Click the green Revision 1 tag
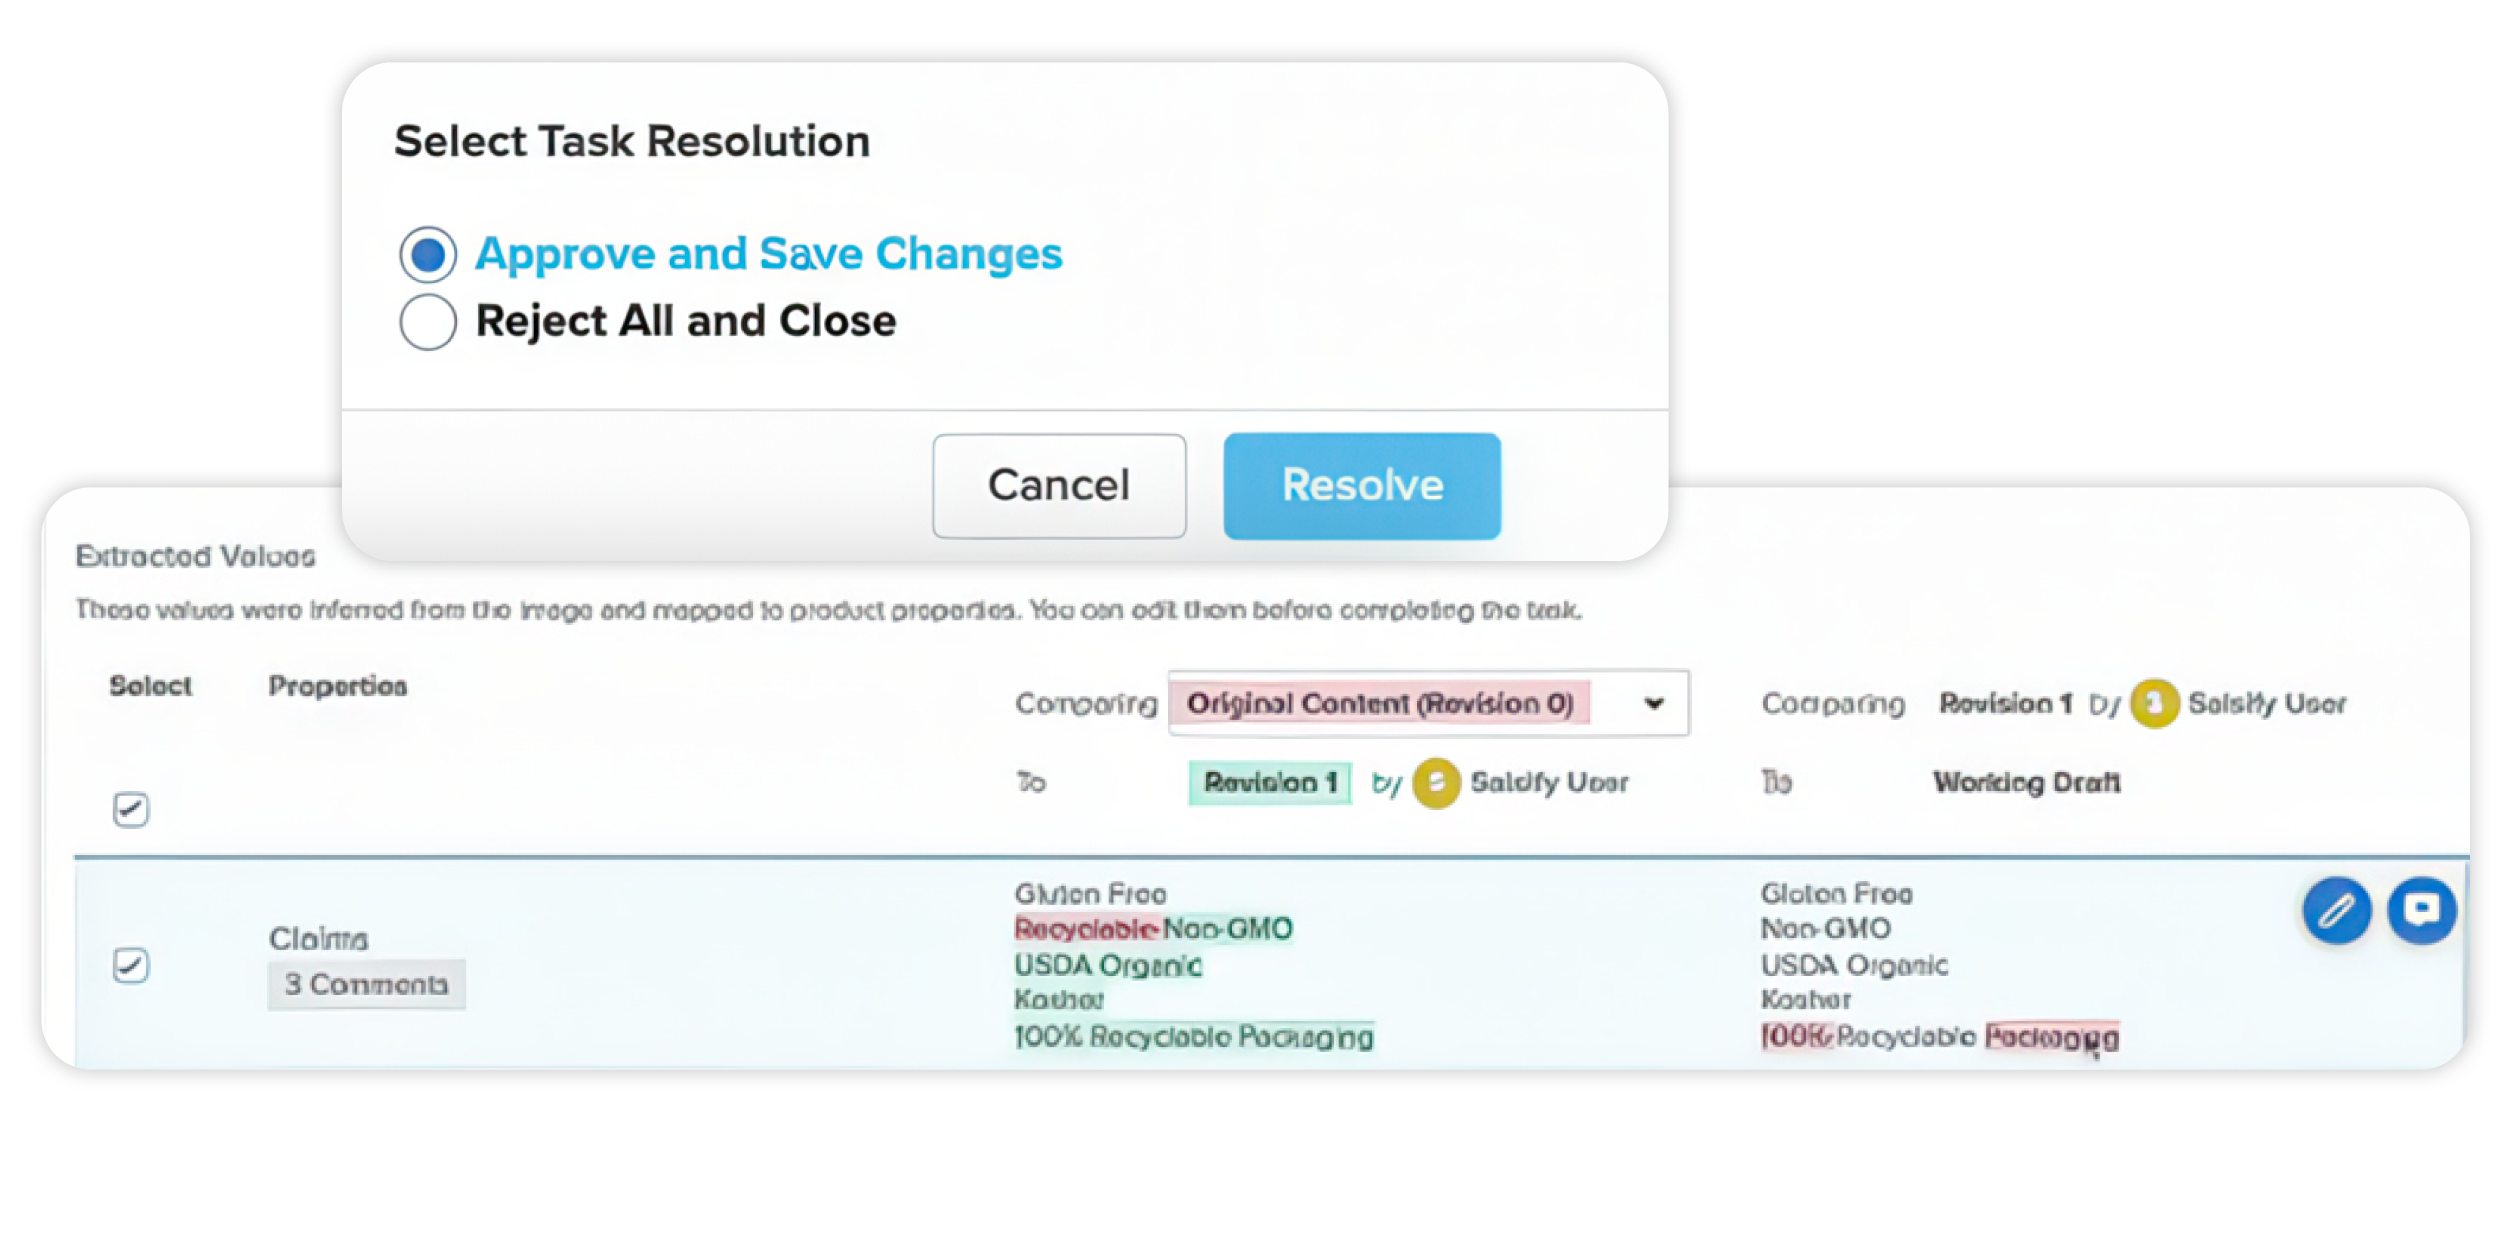Screen dimensions: 2500x1250 pos(1270,783)
